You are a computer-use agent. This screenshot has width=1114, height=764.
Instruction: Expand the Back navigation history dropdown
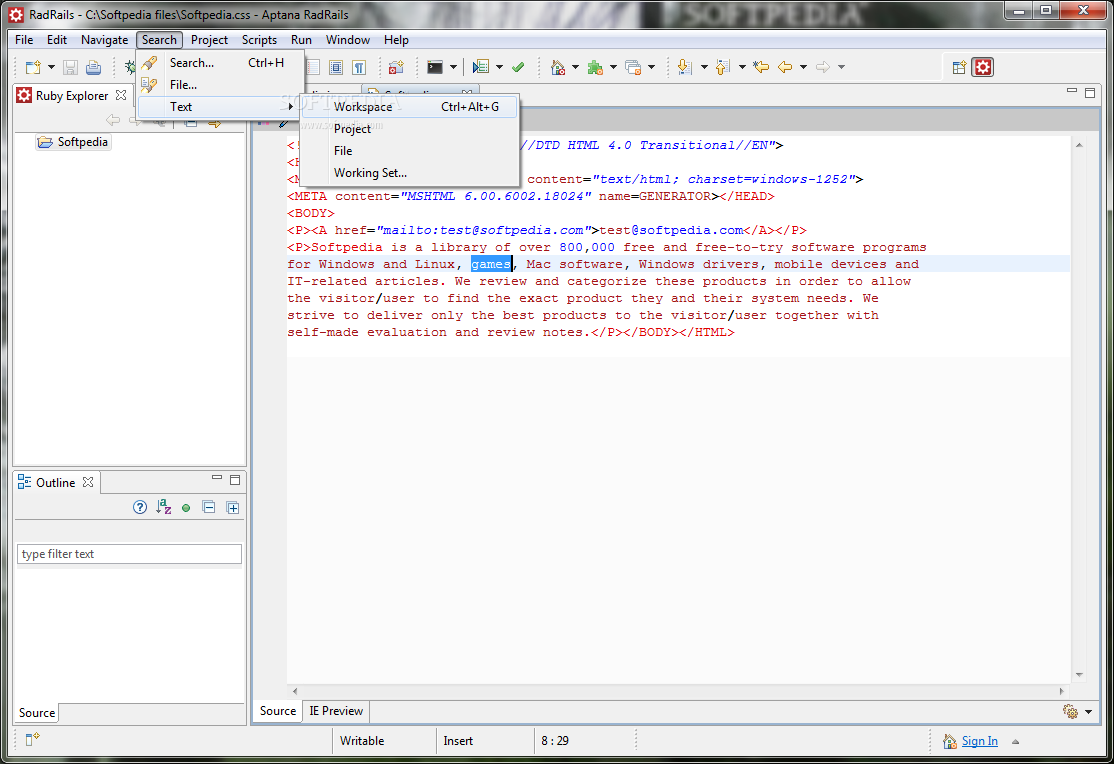(x=804, y=68)
